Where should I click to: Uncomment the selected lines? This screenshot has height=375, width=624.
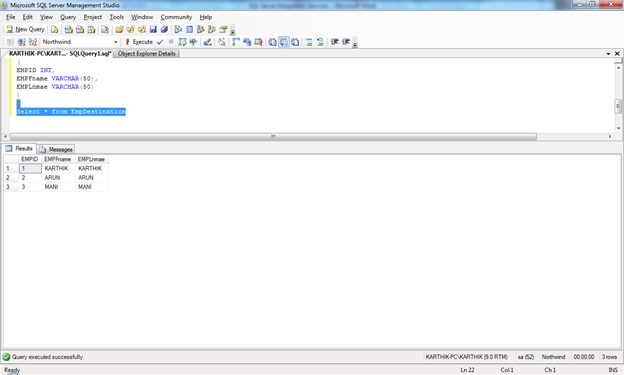(320, 42)
